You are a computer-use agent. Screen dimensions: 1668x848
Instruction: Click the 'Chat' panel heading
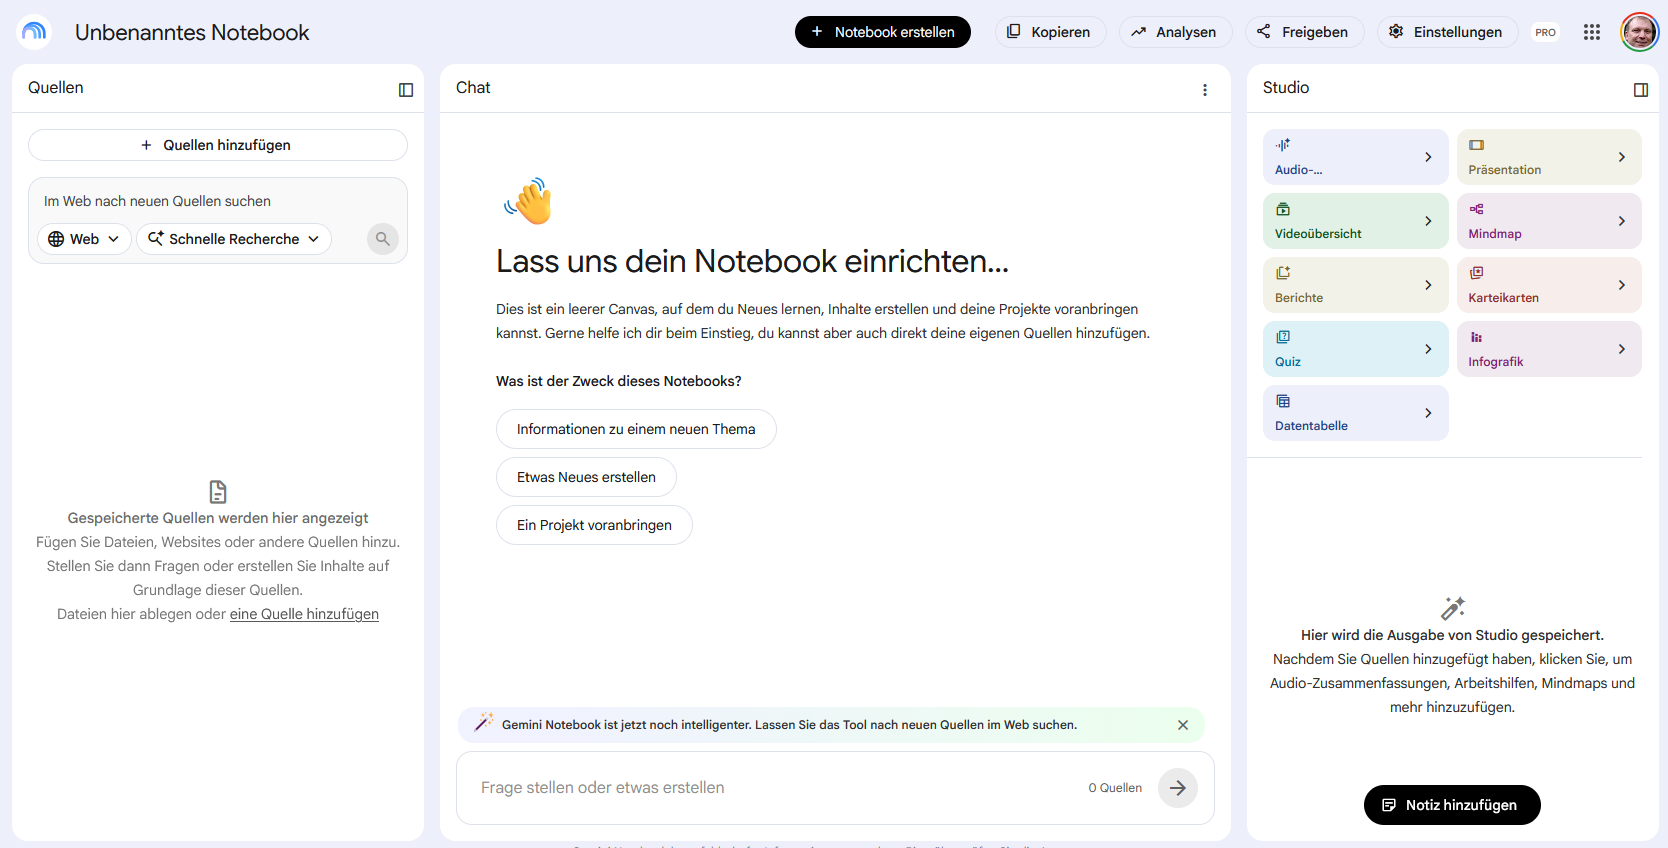[x=473, y=88]
